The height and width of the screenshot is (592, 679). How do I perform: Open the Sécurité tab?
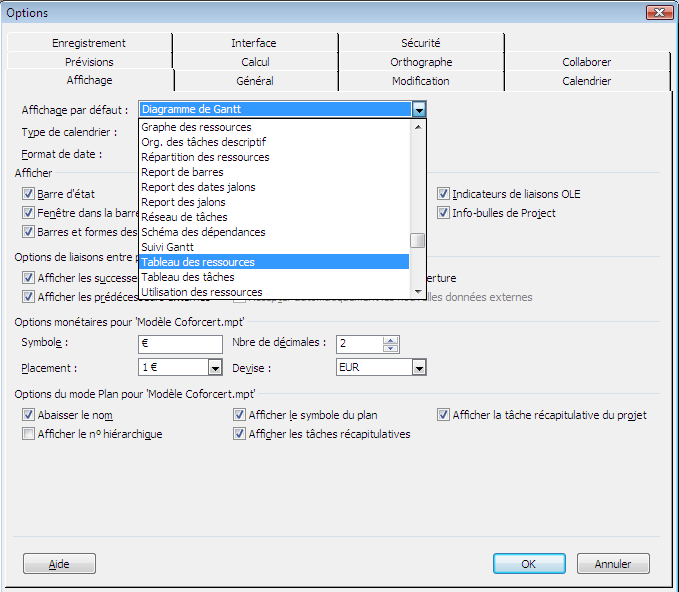(x=420, y=43)
